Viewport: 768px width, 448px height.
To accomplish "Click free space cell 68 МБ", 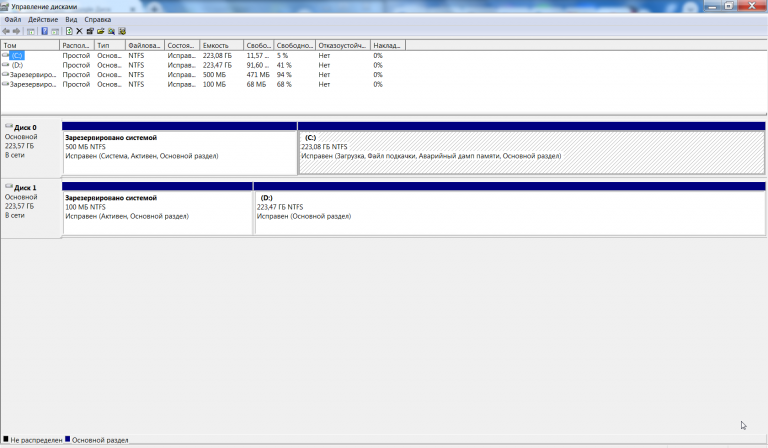I will point(256,84).
